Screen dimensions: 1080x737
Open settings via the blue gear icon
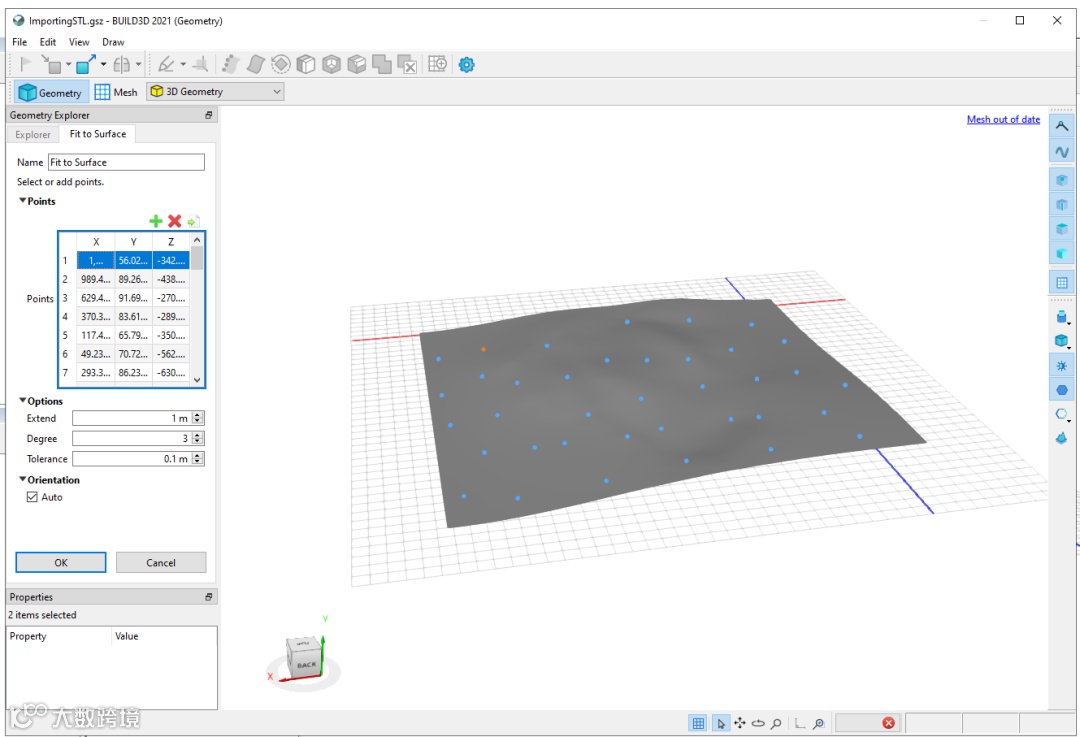466,65
